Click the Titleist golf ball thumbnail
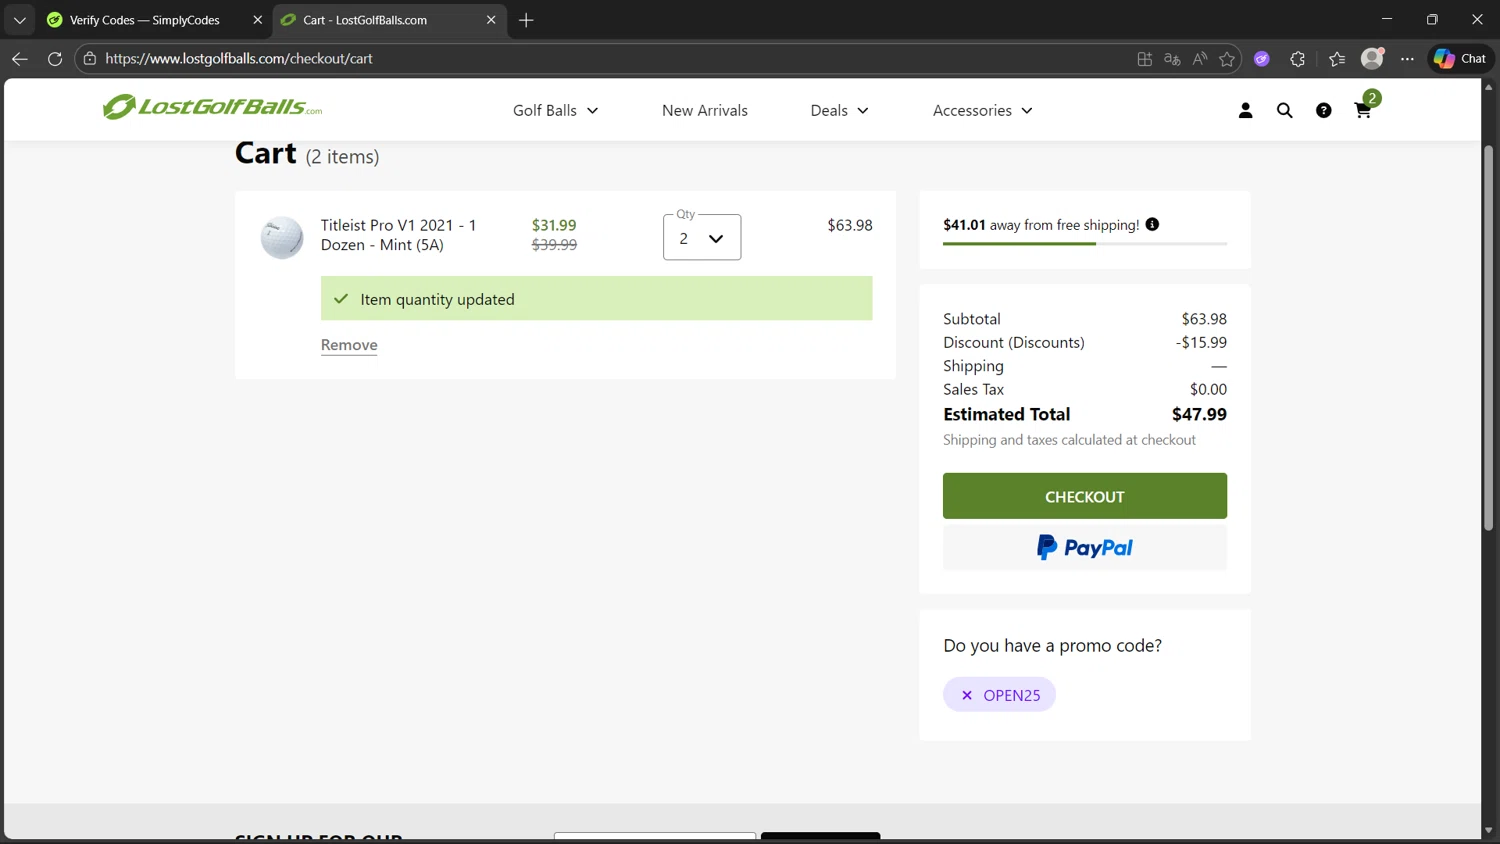The height and width of the screenshot is (844, 1500). click(x=282, y=238)
